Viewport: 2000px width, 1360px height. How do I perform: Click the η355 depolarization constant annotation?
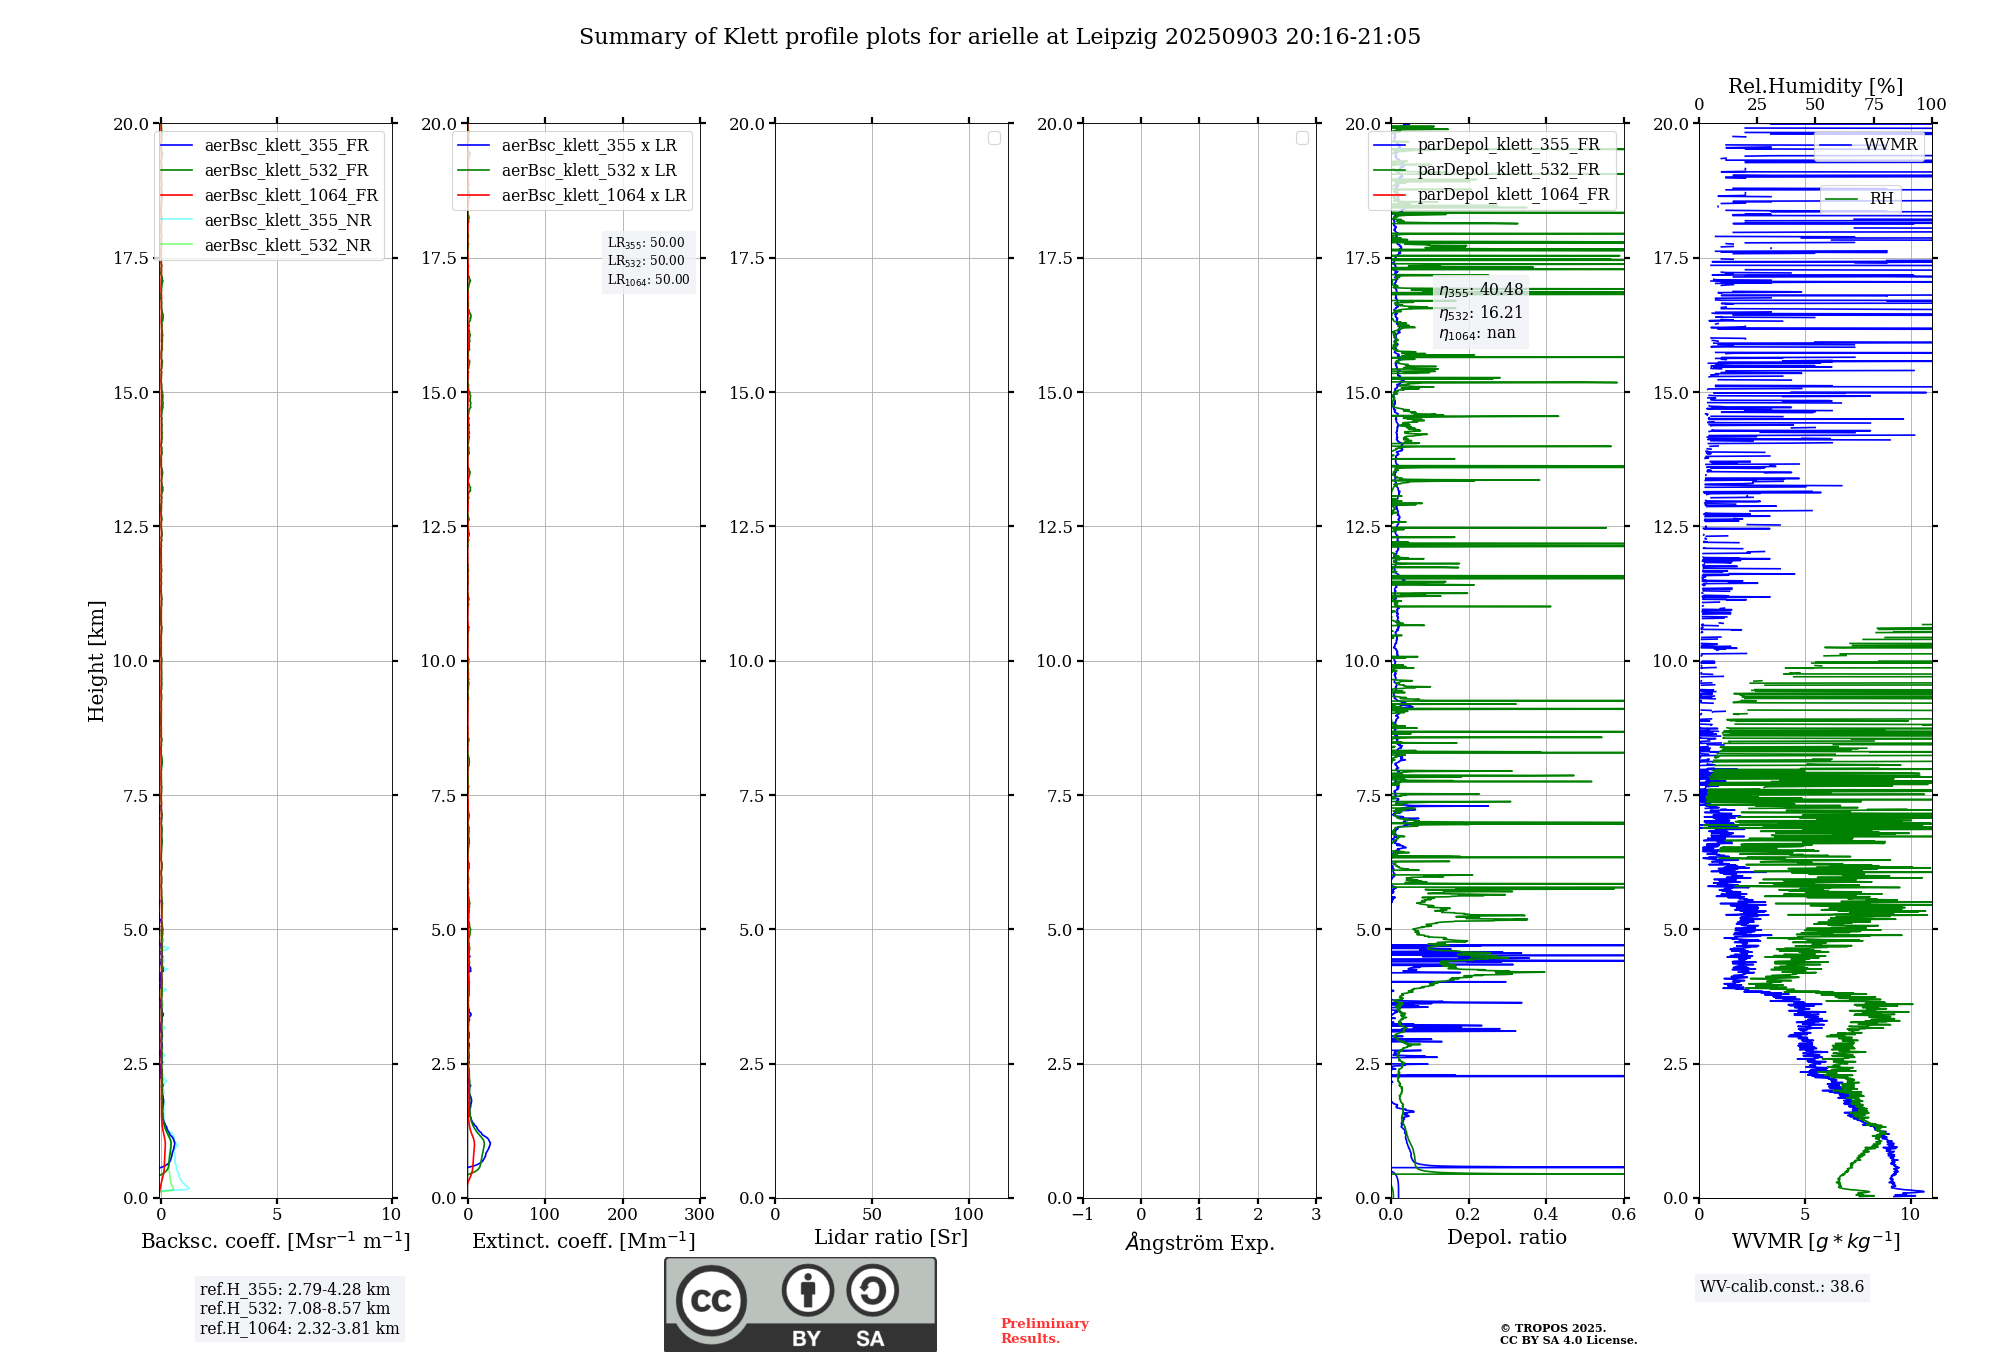tap(1480, 291)
